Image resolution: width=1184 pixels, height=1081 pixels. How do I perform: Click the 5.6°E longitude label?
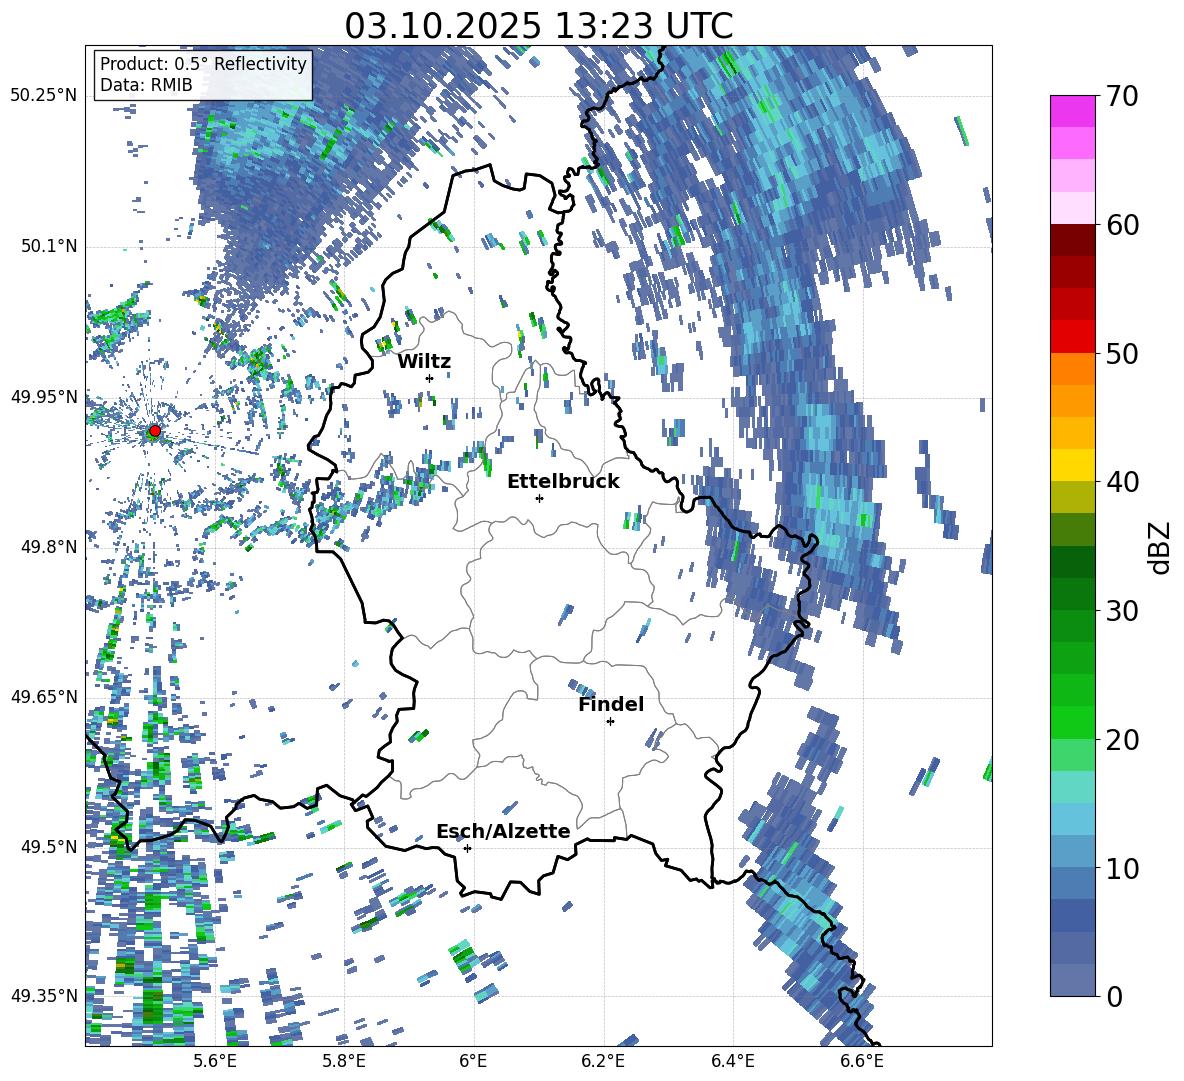[214, 1061]
